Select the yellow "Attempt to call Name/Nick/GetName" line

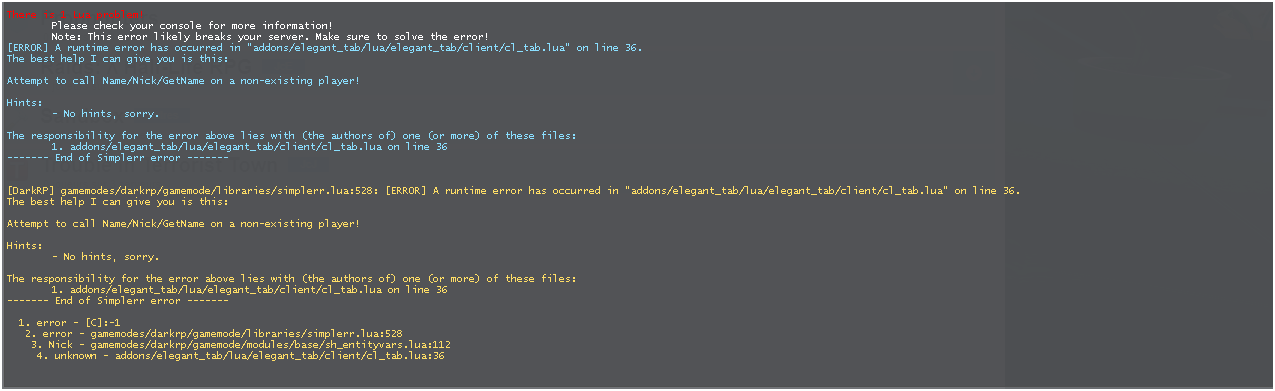(183, 223)
